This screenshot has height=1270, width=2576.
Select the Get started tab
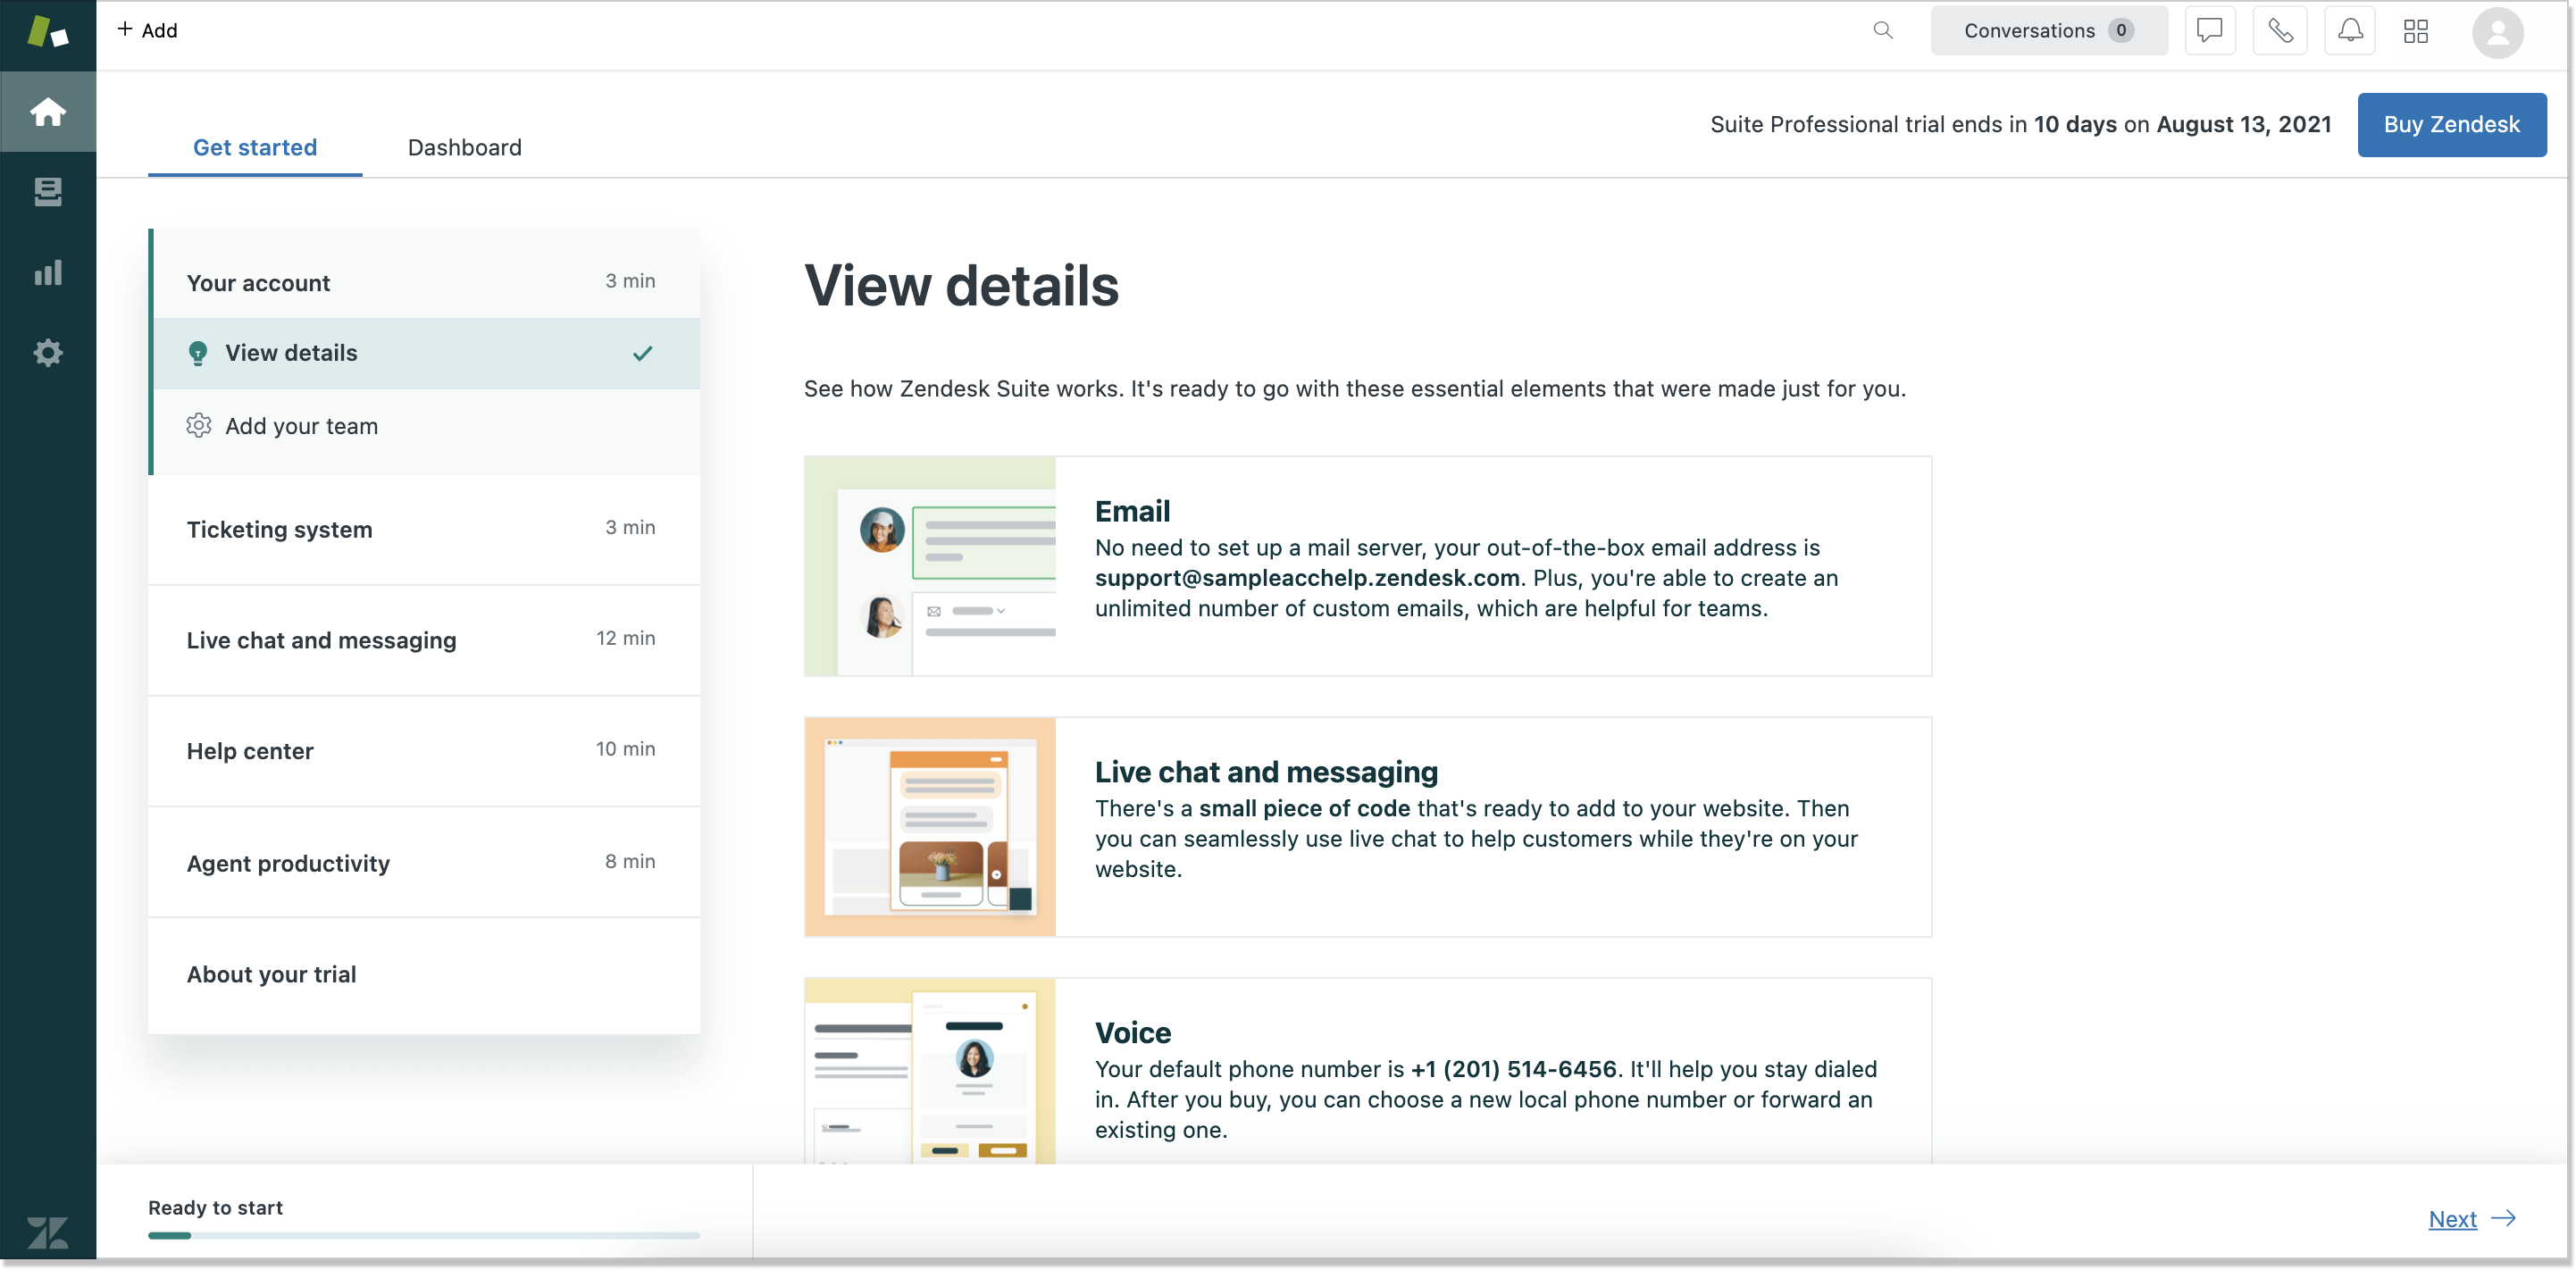click(x=255, y=146)
